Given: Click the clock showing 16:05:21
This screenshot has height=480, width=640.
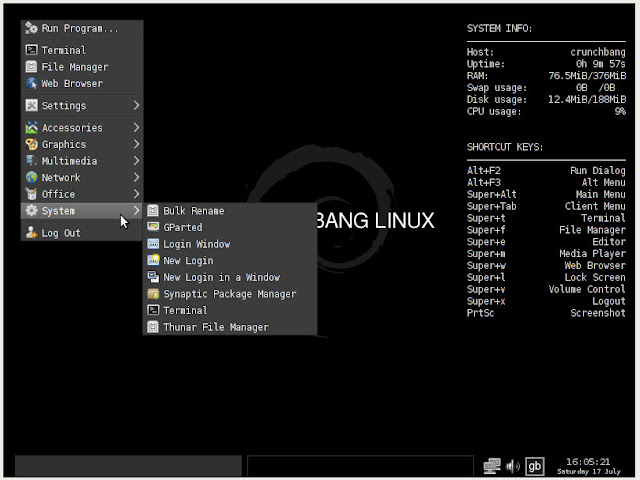Looking at the screenshot, I should 588,462.
